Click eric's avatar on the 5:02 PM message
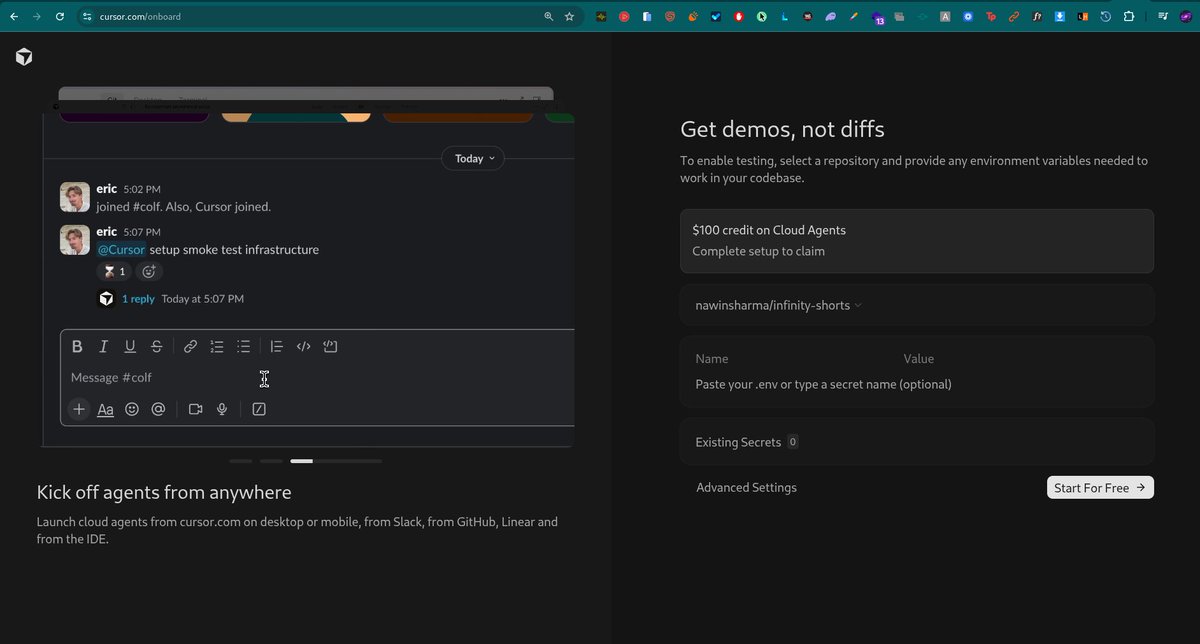The image size is (1200, 644). click(76, 197)
